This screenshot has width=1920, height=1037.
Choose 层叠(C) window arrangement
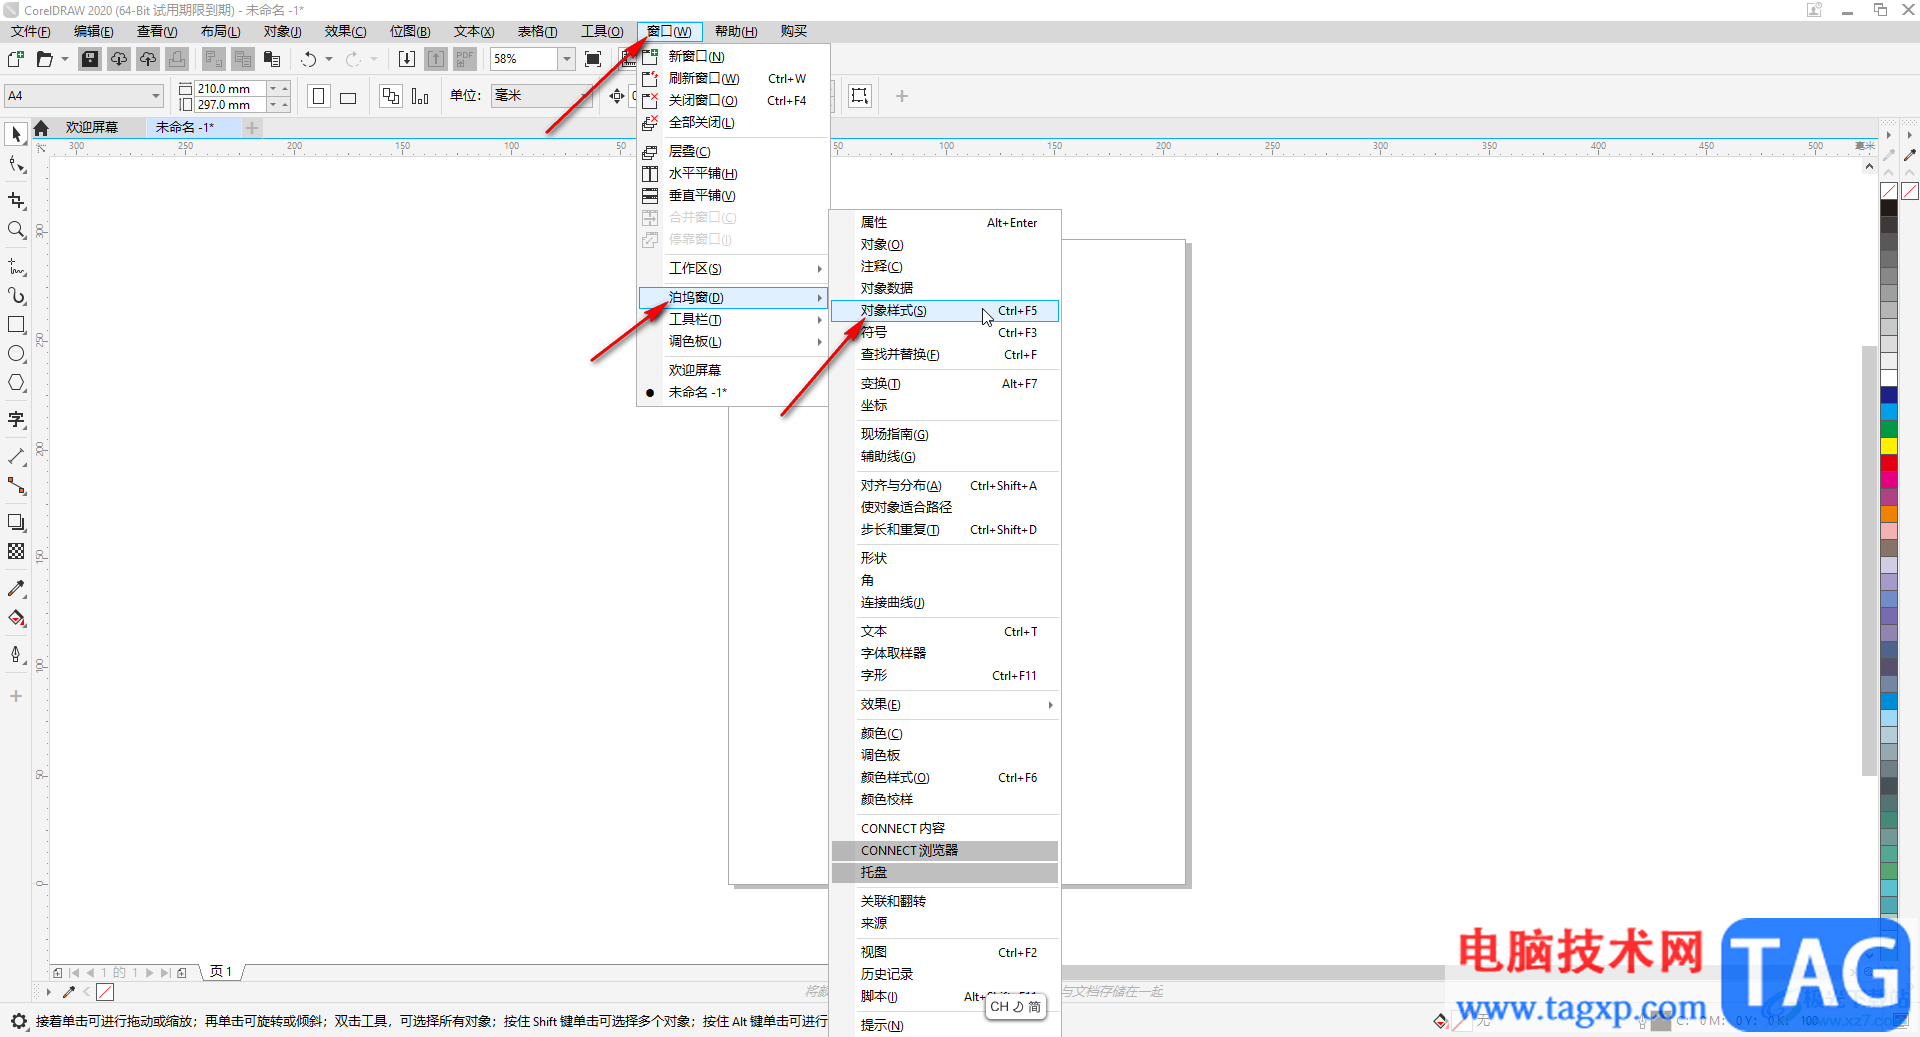coord(734,152)
